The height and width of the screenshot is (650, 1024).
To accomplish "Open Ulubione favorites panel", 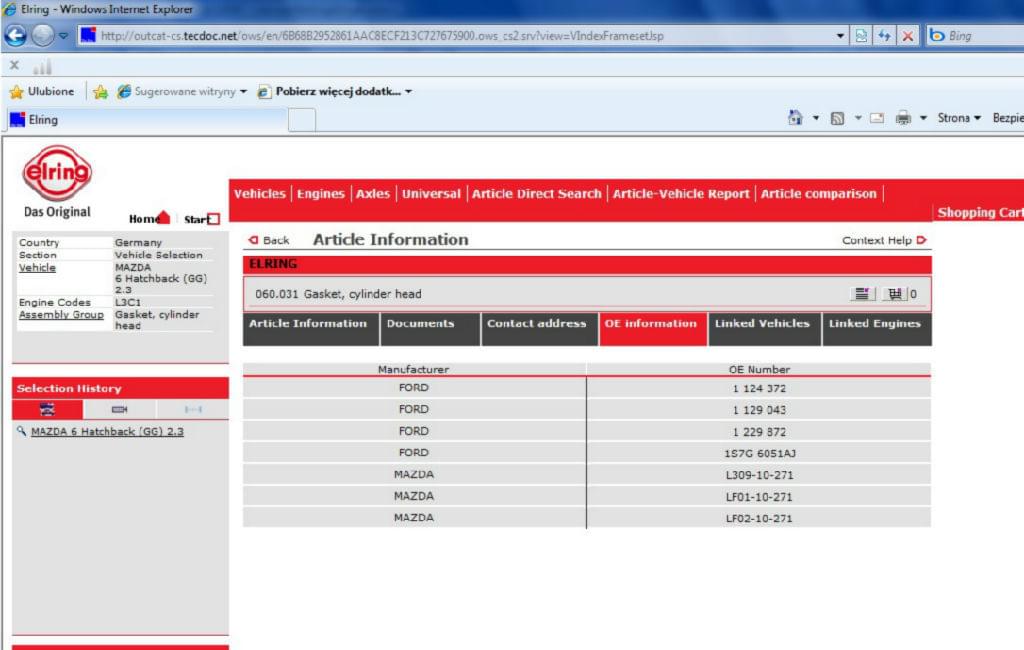I will (42, 91).
